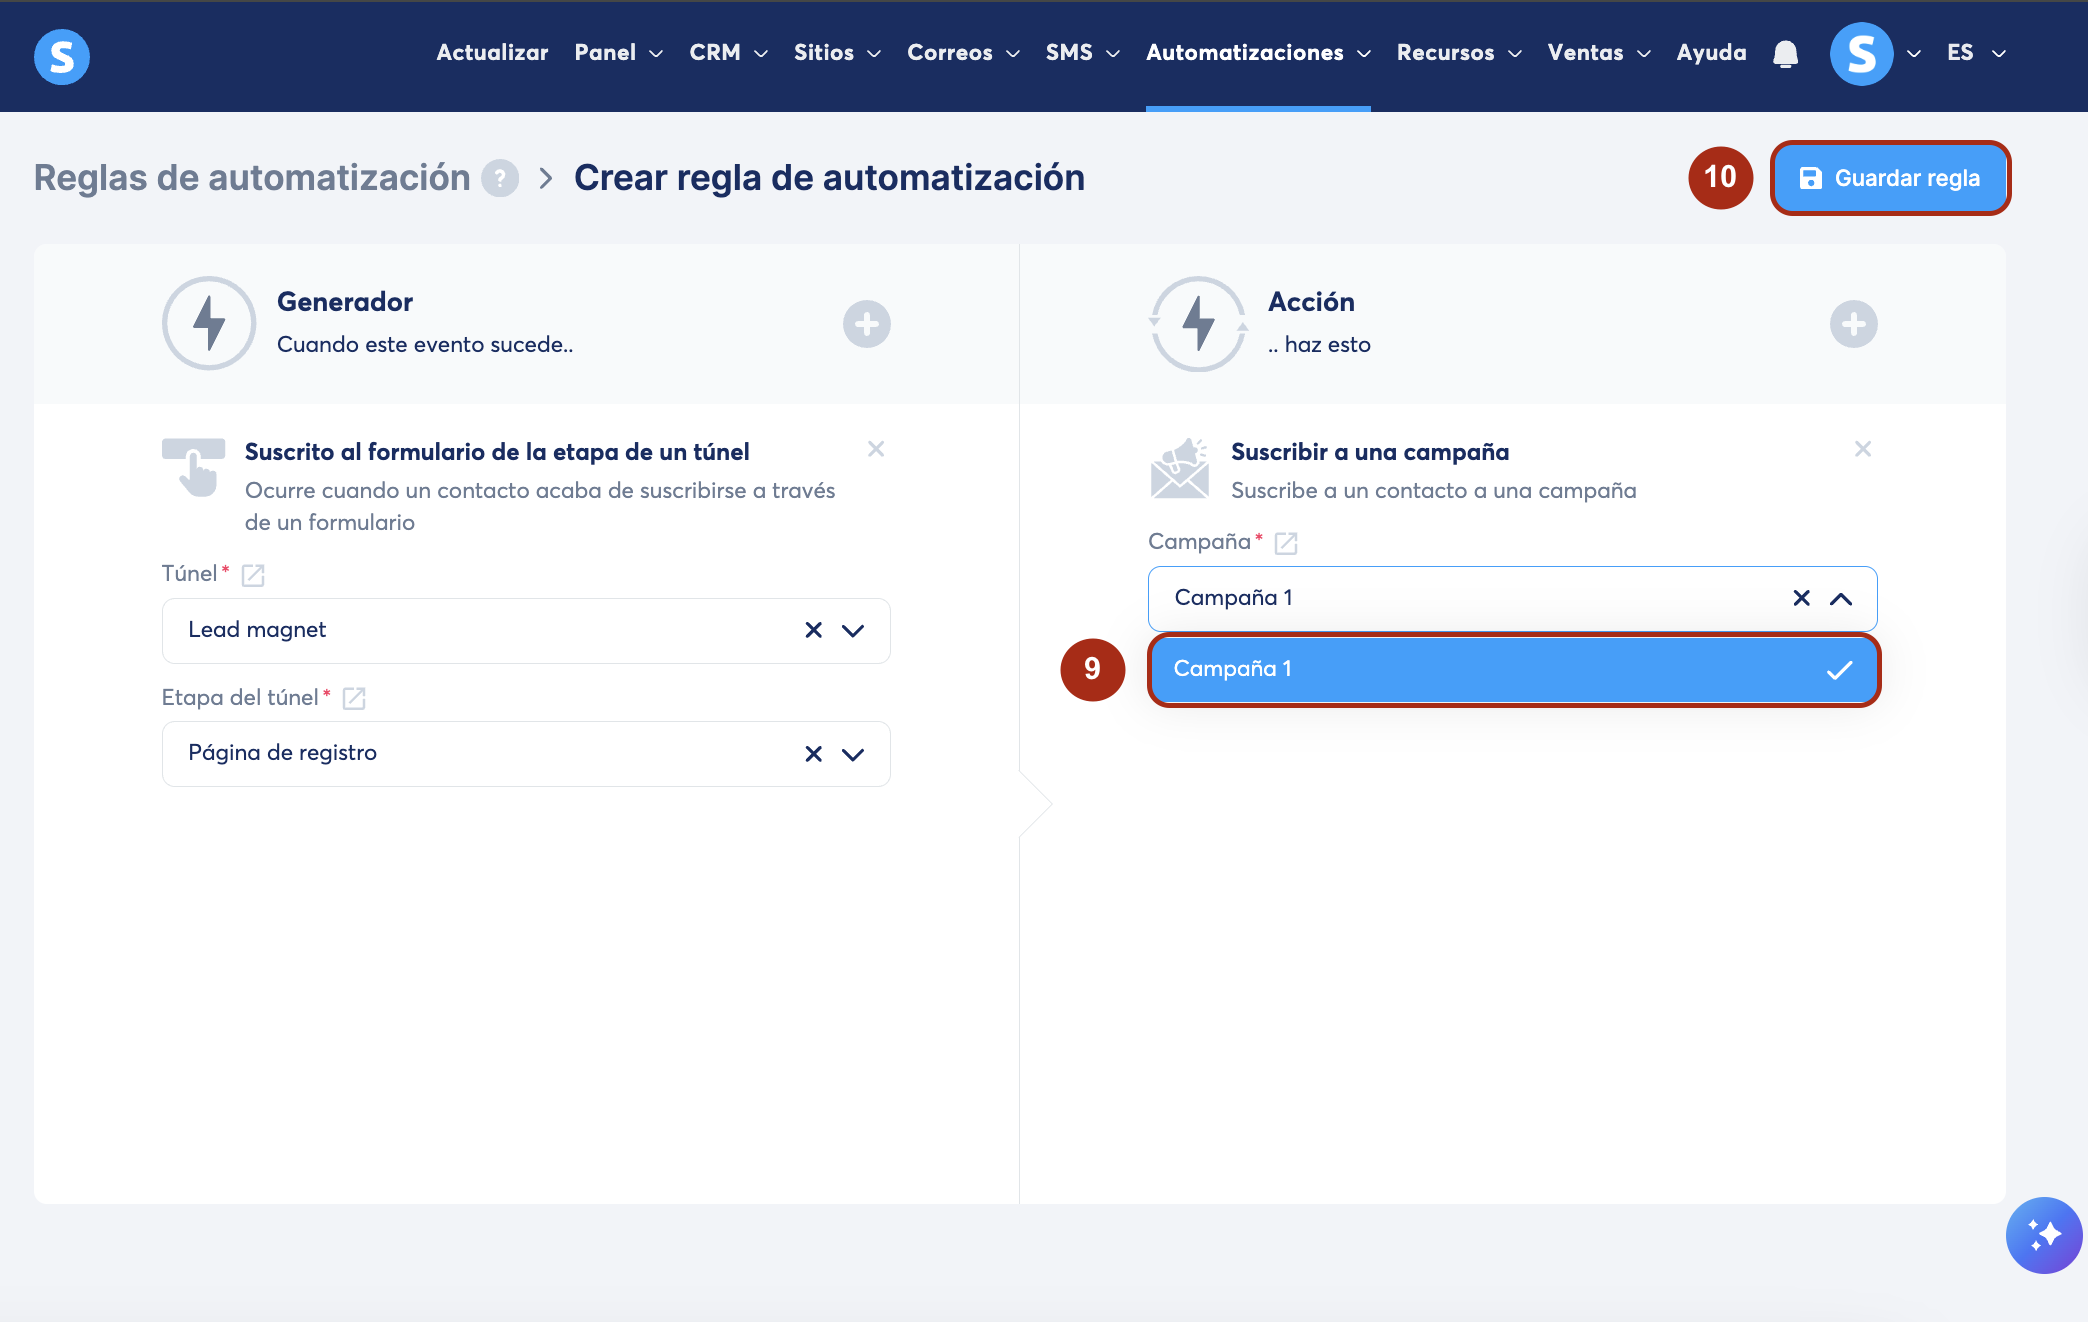
Task: Collapse the Campaña 1 dropdown arrow
Action: pos(1840,598)
